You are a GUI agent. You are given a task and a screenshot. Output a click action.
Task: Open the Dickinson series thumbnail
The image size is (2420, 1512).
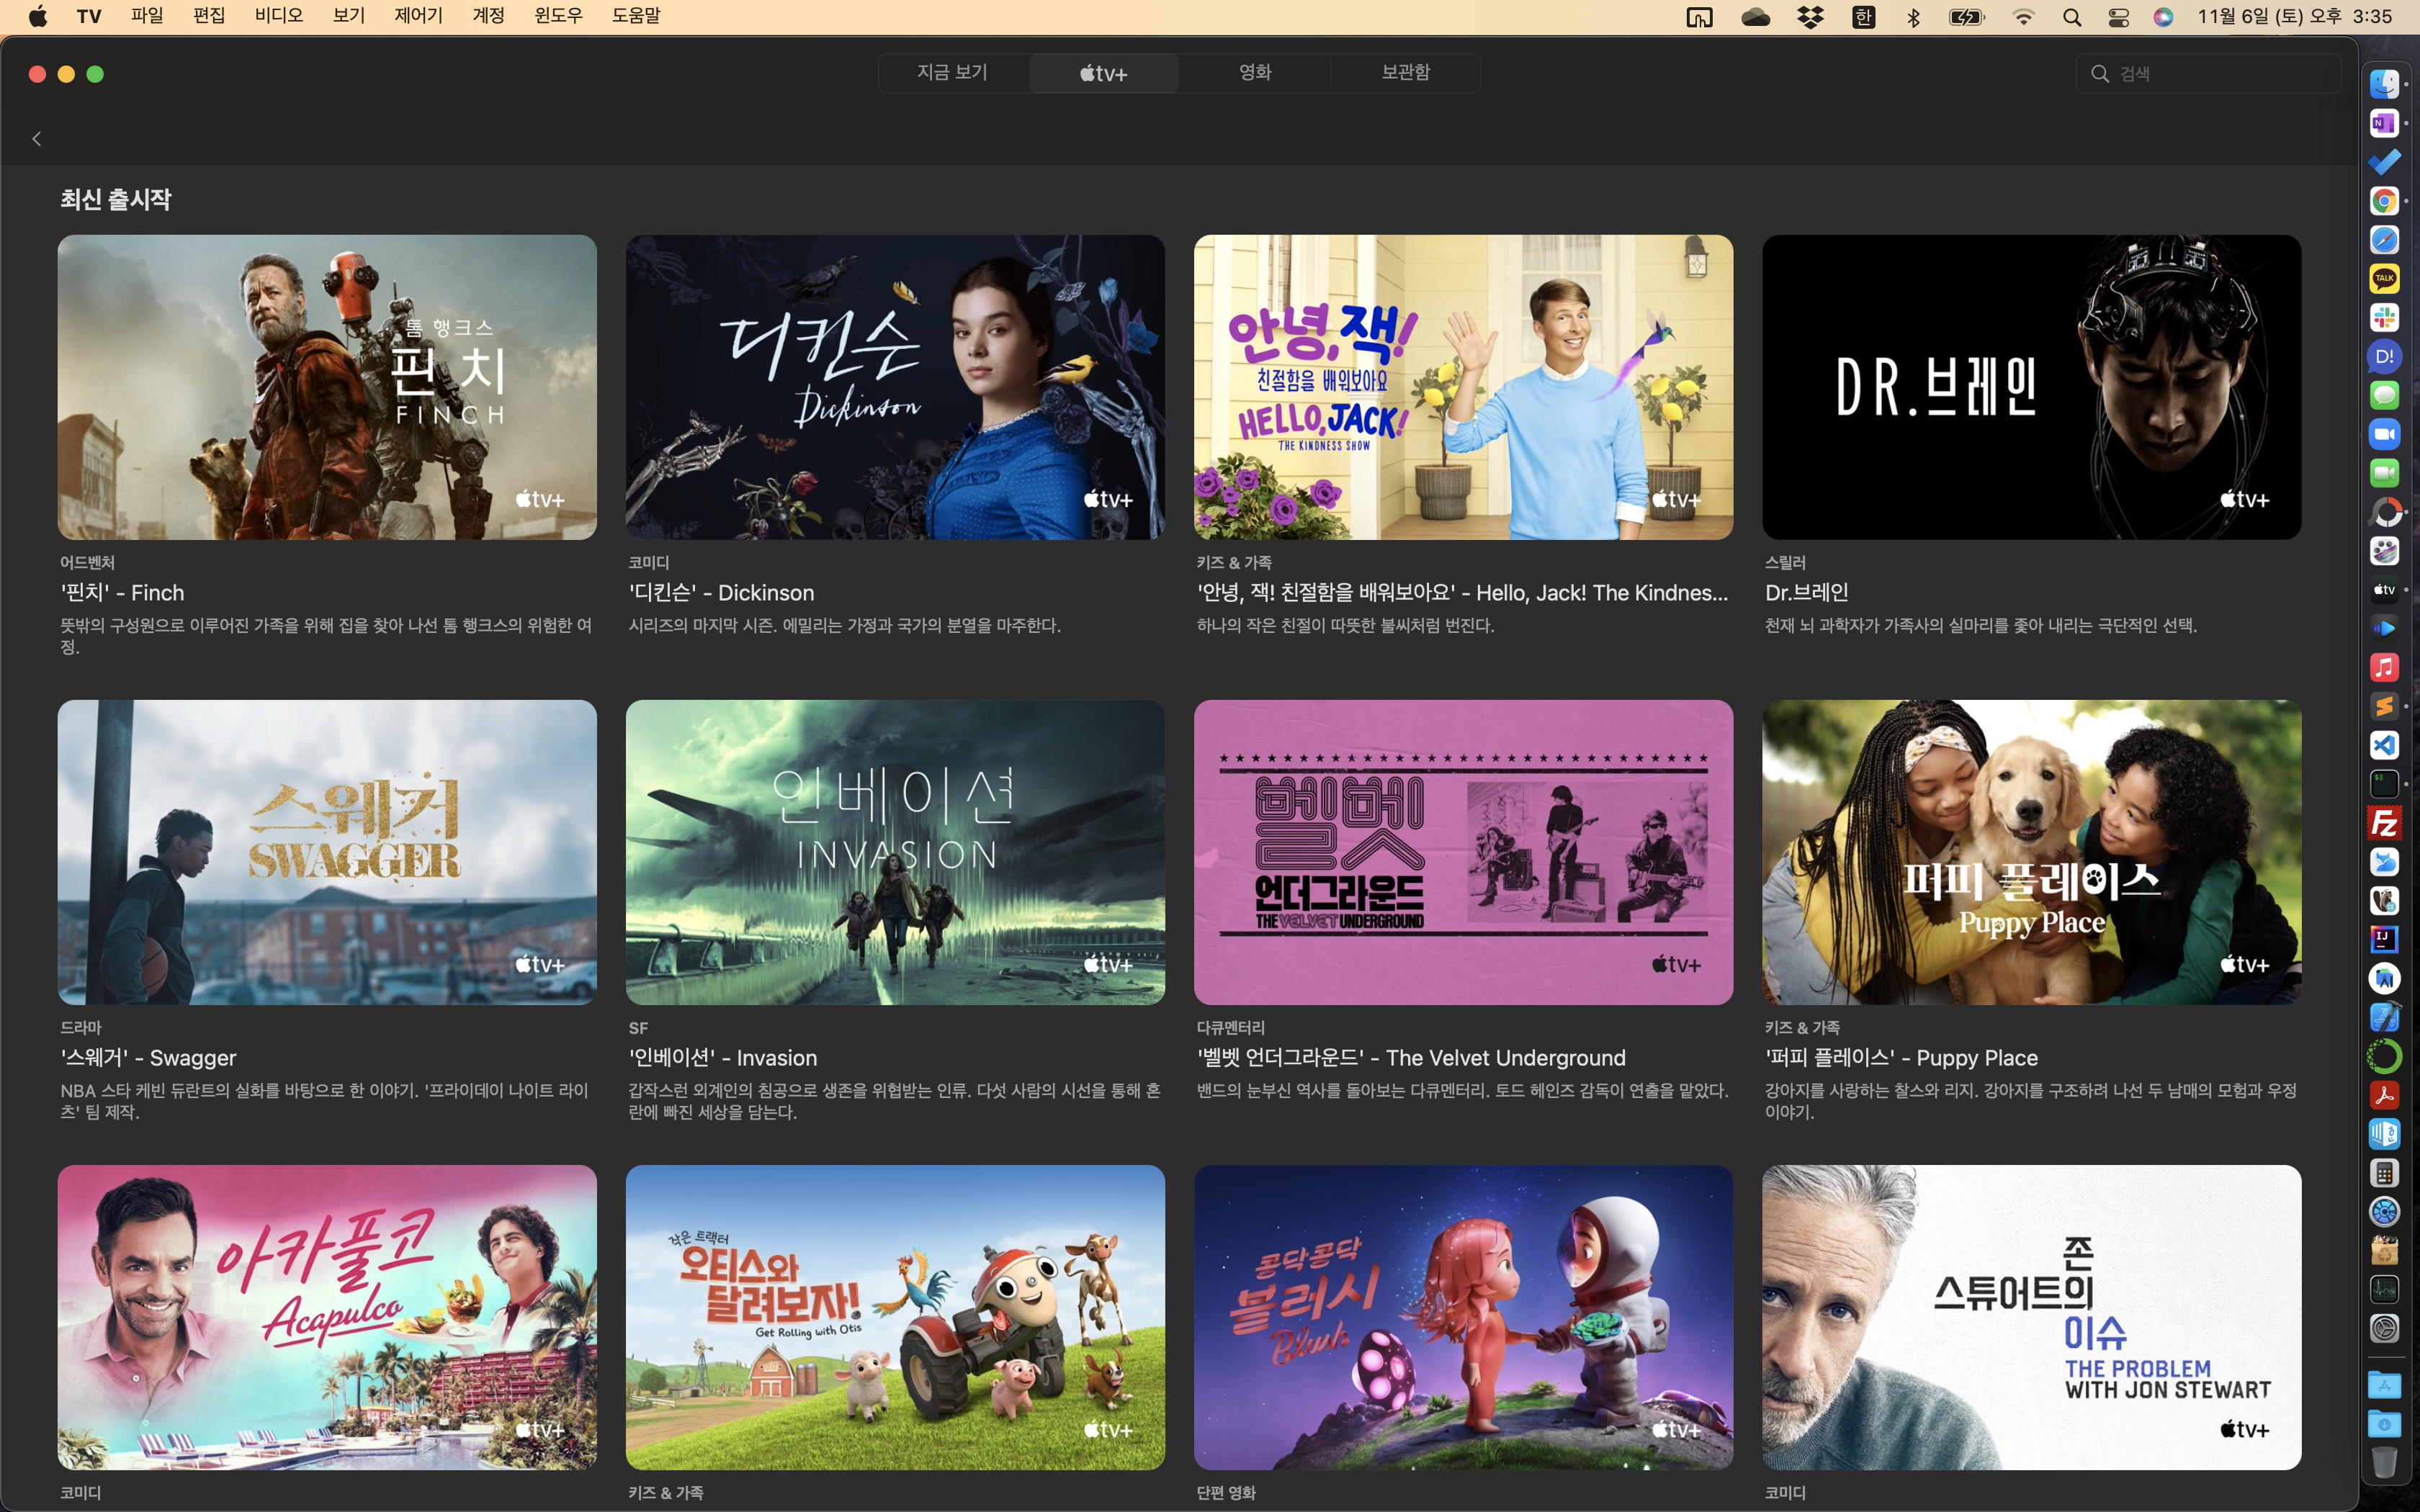[895, 387]
